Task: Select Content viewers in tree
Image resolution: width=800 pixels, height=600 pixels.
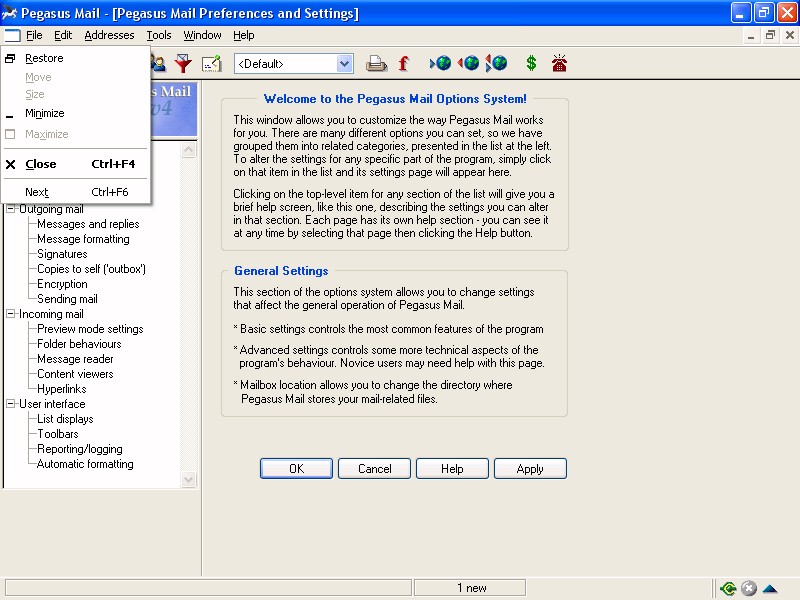Action: (75, 374)
